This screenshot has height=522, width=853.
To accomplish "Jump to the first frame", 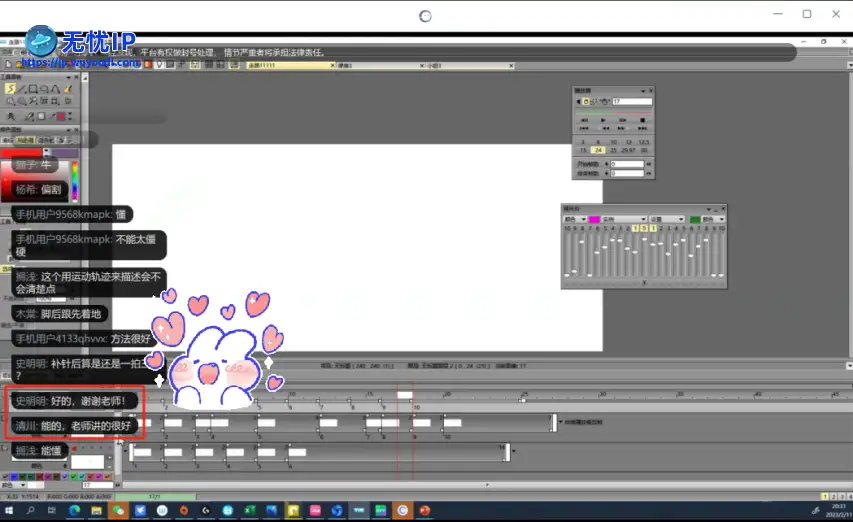I will 583,128.
